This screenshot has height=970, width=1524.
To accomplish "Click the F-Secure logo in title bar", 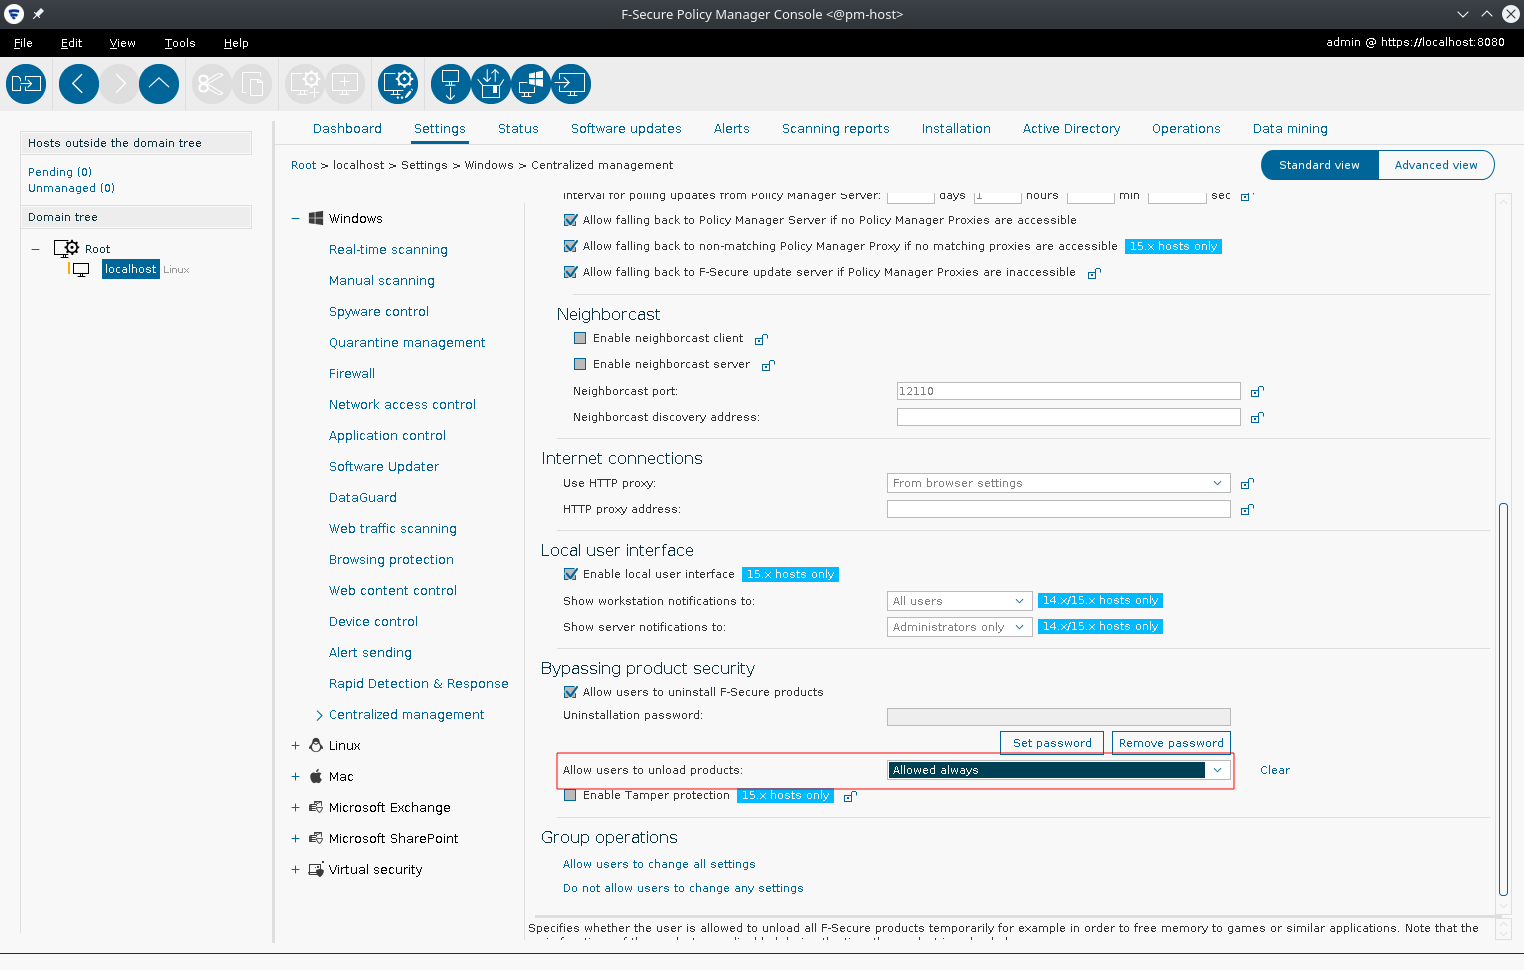I will pos(14,14).
